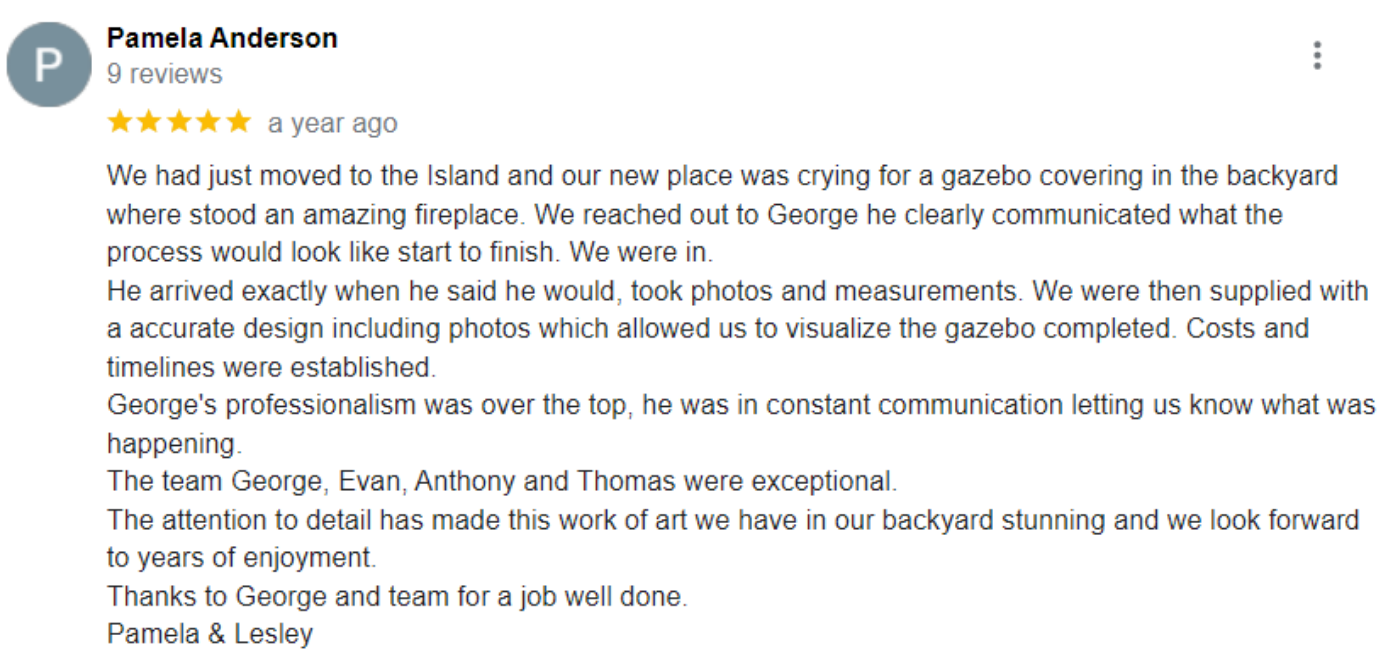The image size is (1393, 655).
Task: Click the line starting "He arrived exactly"
Action: pyautogui.click(x=737, y=291)
